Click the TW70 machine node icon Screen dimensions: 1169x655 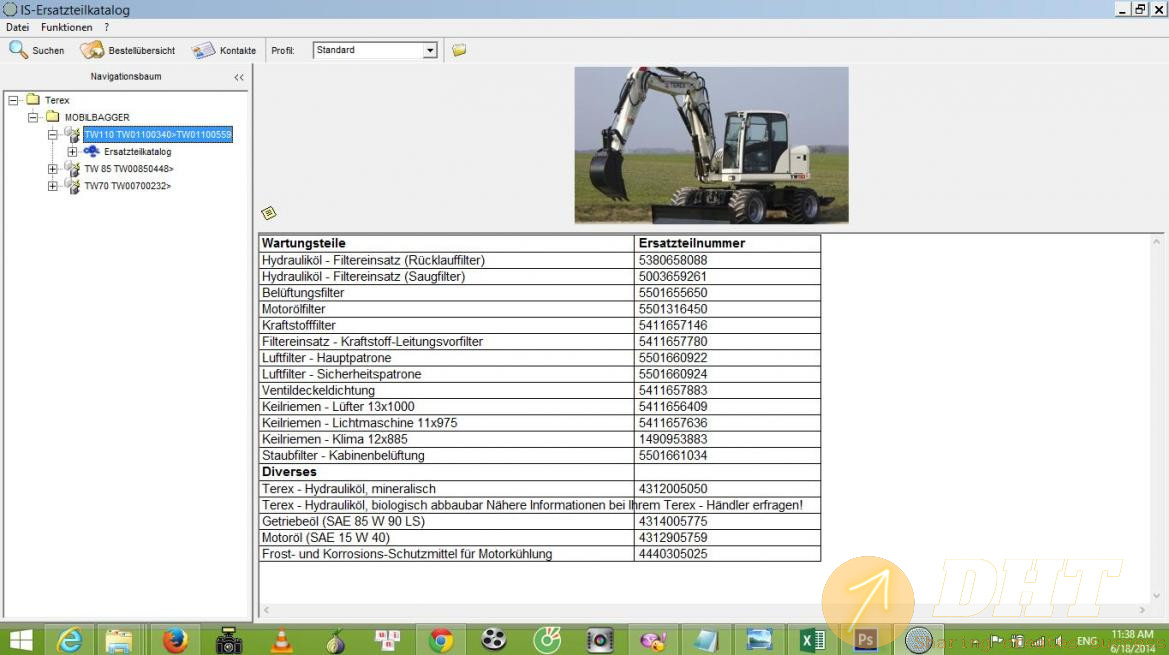[72, 186]
